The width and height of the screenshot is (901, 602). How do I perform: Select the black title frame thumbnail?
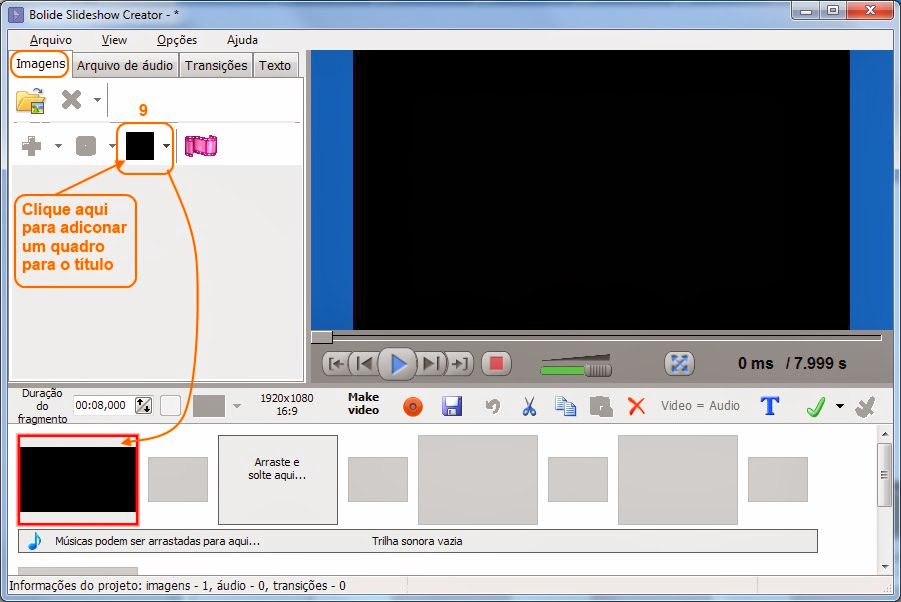click(x=78, y=480)
